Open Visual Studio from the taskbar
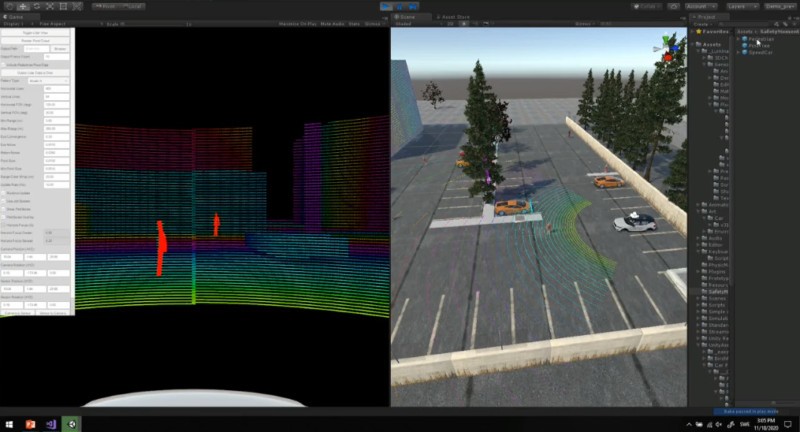This screenshot has height=432, width=800. (51, 423)
